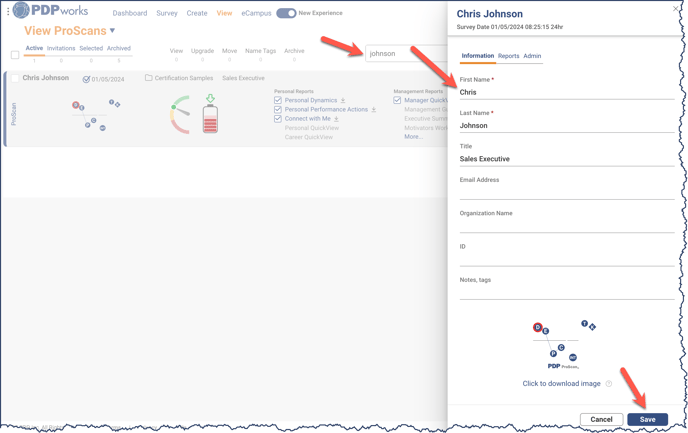Open the View menu

coord(224,13)
